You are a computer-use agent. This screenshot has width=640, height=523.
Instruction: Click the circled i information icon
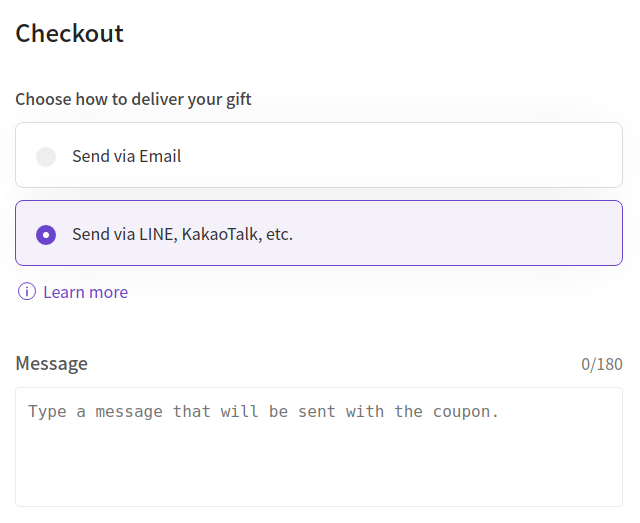point(27,292)
